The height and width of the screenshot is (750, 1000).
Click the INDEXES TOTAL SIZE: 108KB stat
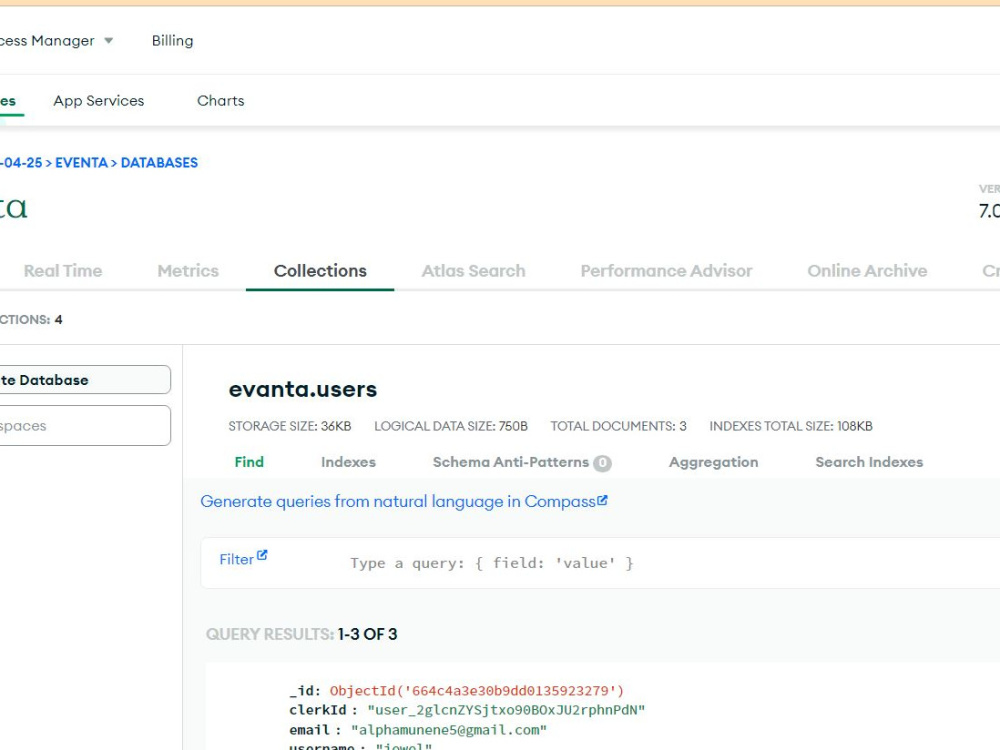pyautogui.click(x=791, y=426)
